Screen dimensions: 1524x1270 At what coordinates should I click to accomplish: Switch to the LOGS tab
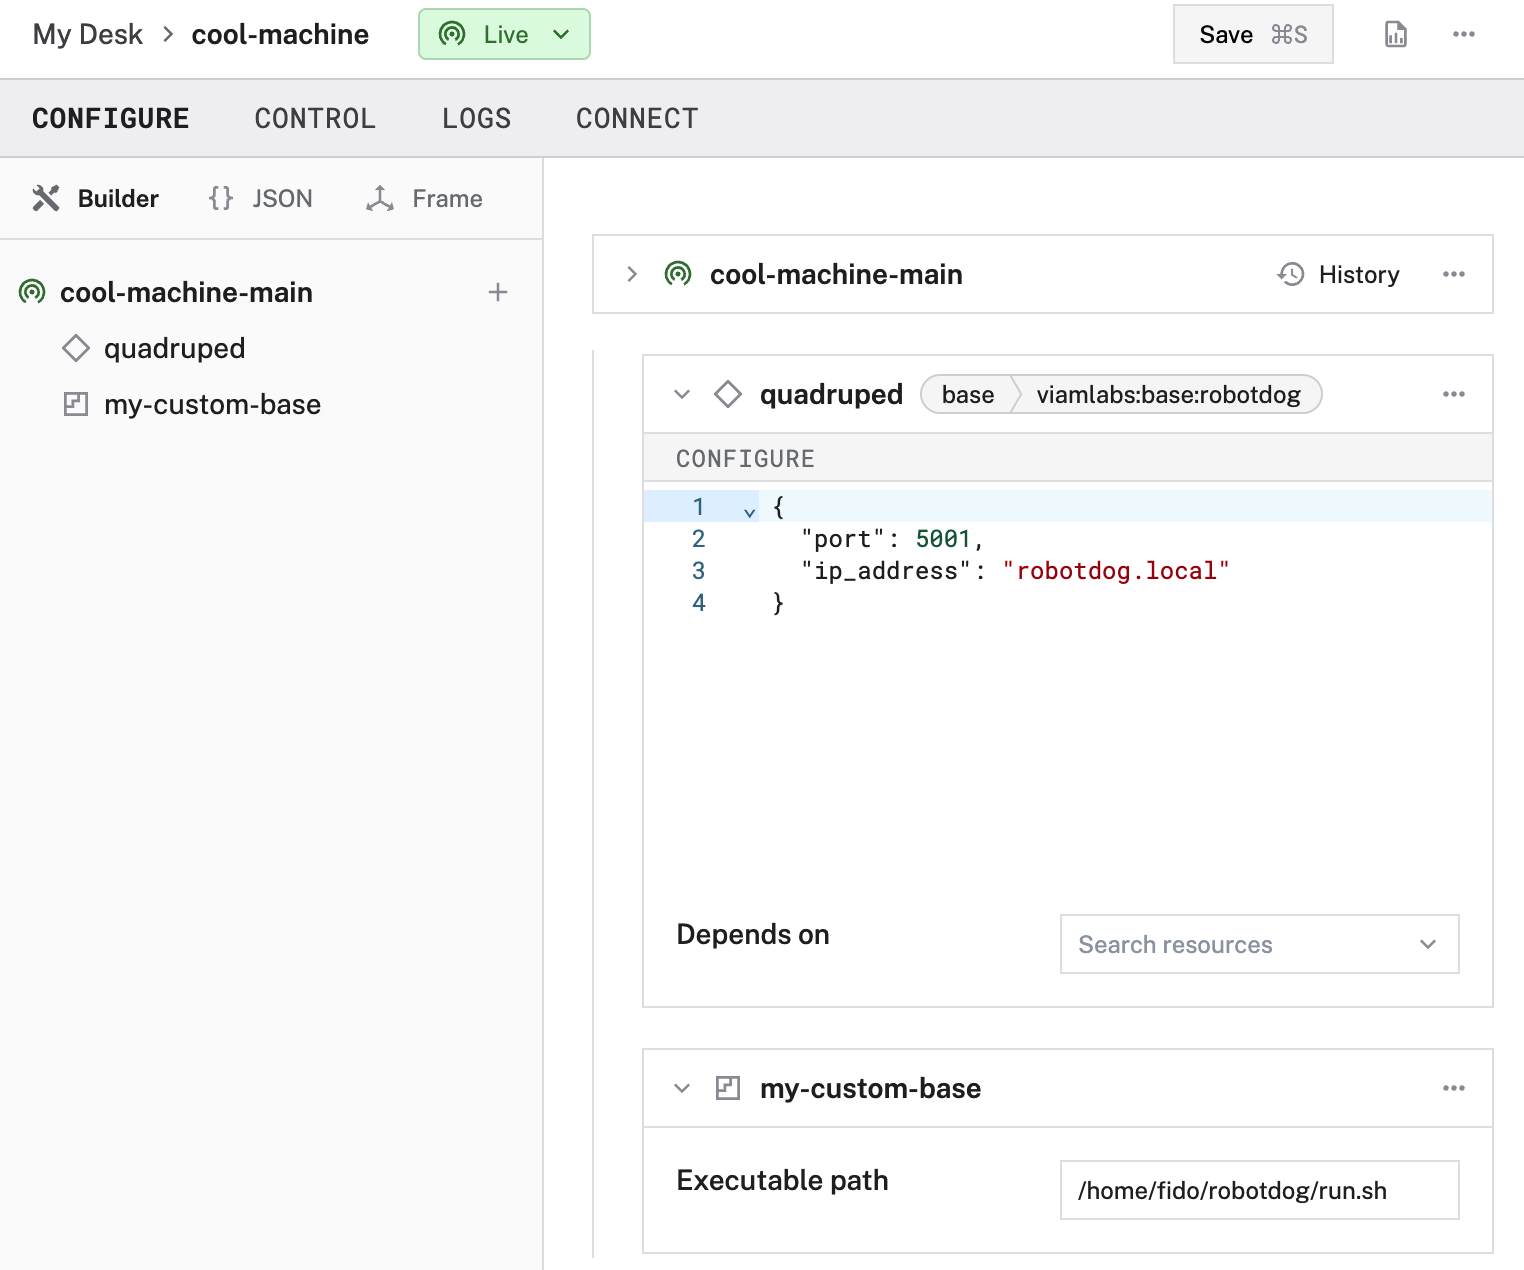point(475,118)
